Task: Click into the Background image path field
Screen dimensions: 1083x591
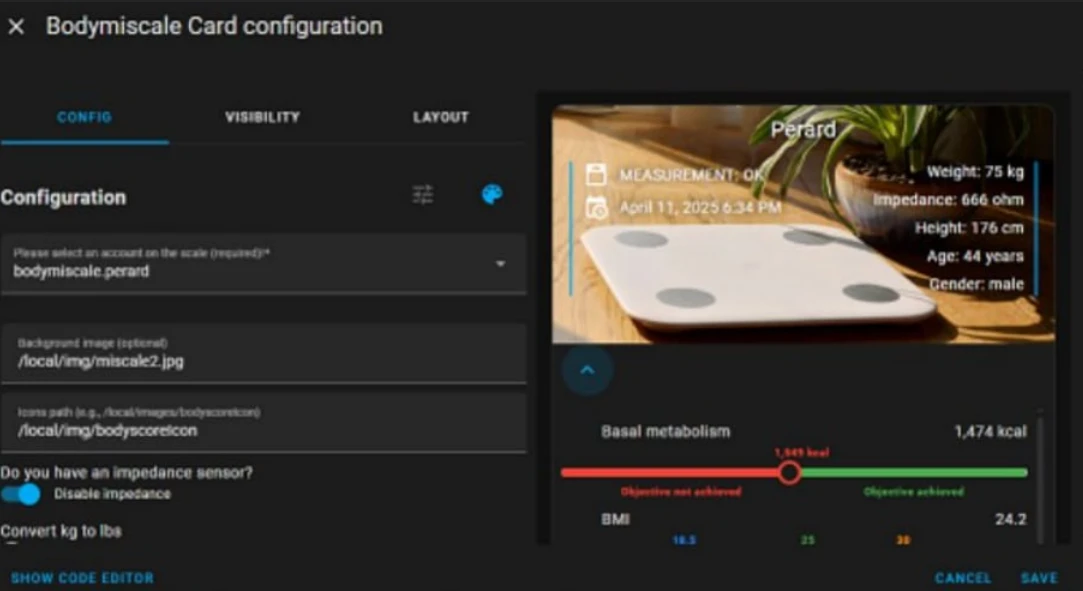Action: [x=263, y=353]
